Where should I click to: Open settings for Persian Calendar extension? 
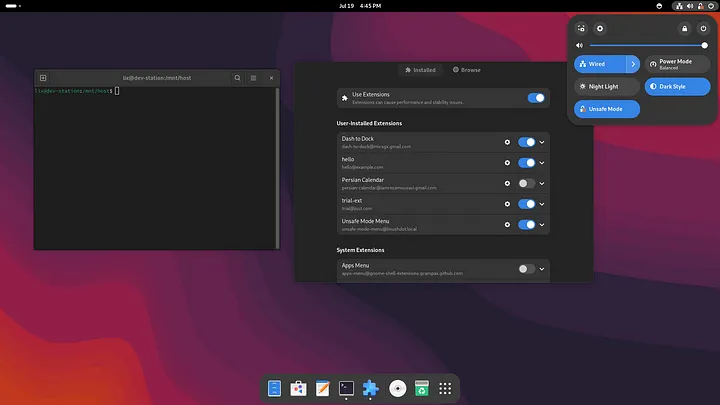507,184
